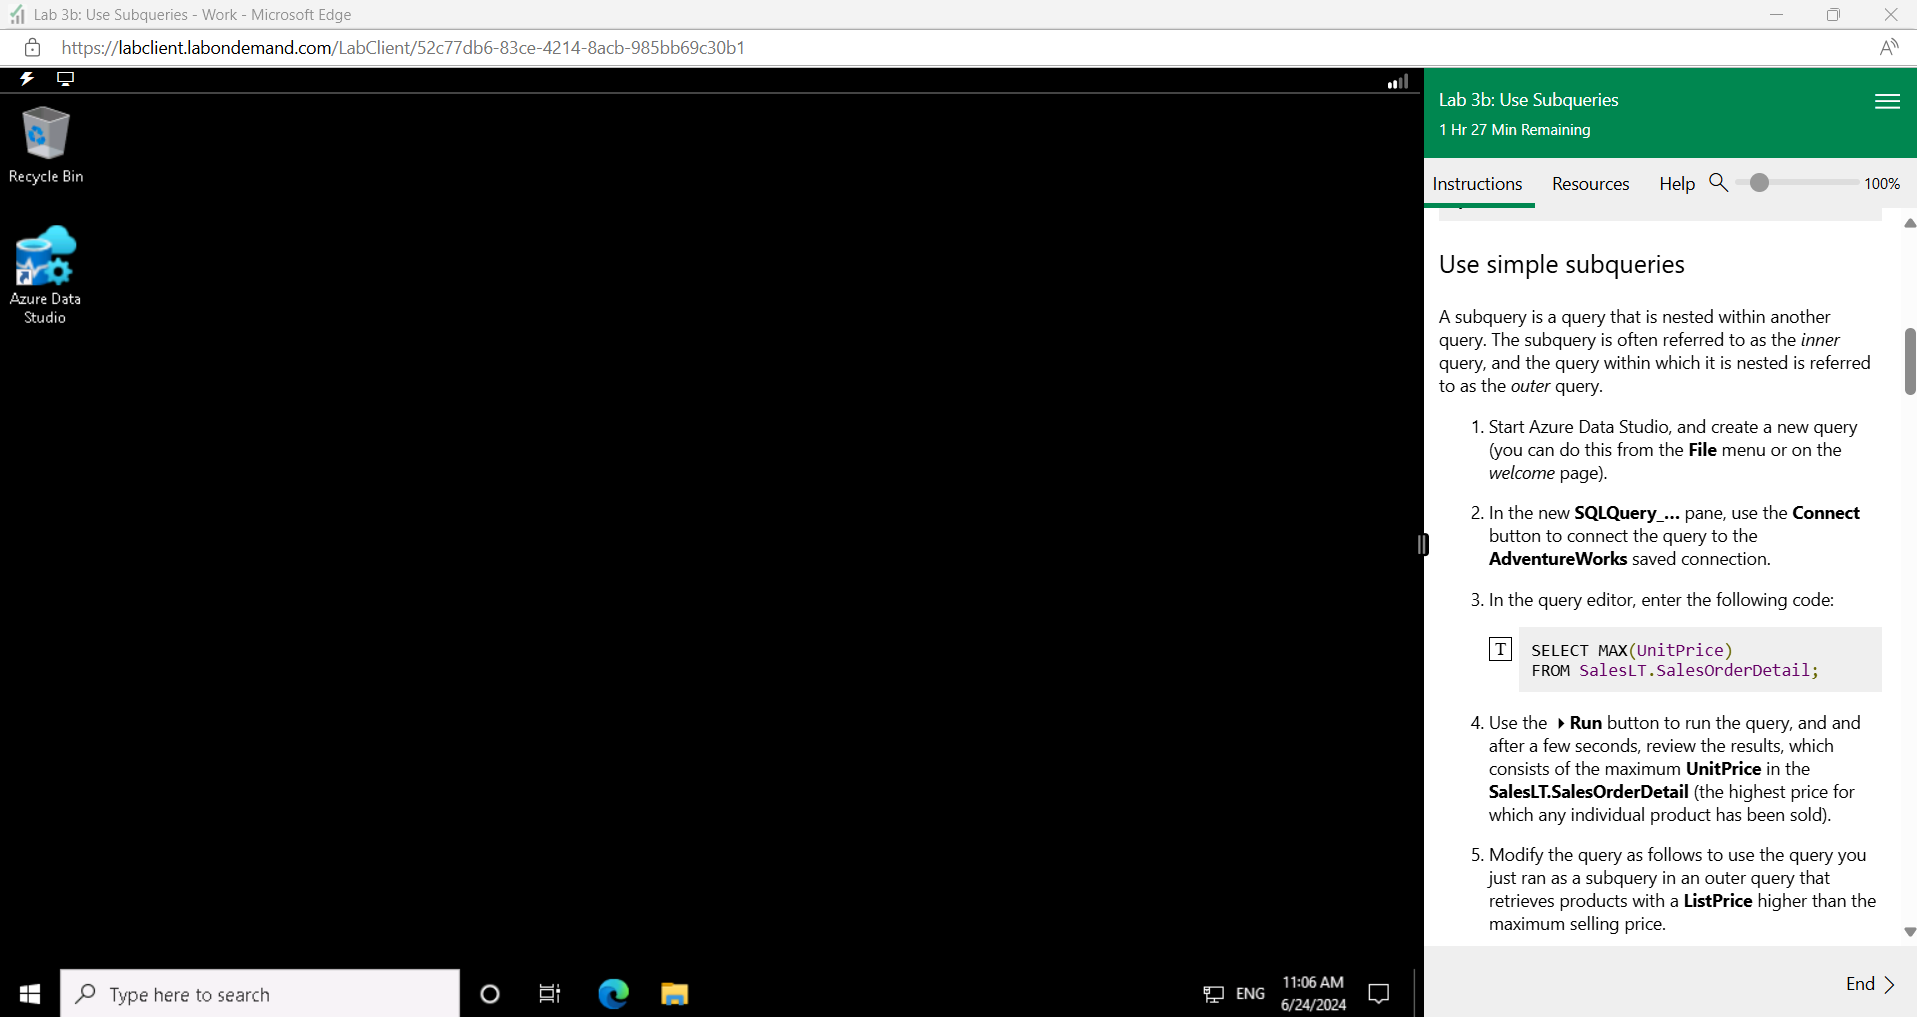The image size is (1917, 1017).
Task: Click the bold SalesLT.SalesOrderDetail text in step 4
Action: [1588, 792]
